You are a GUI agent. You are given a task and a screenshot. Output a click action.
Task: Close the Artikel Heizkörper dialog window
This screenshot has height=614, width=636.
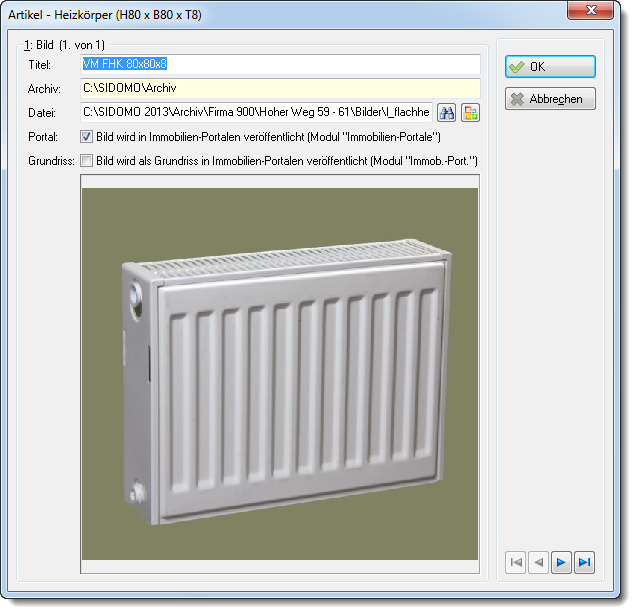pyautogui.click(x=590, y=10)
